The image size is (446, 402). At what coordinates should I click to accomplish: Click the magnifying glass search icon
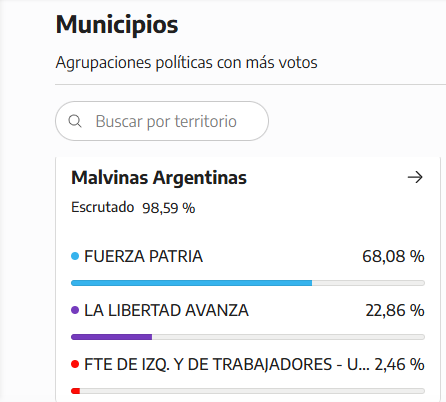(75, 121)
